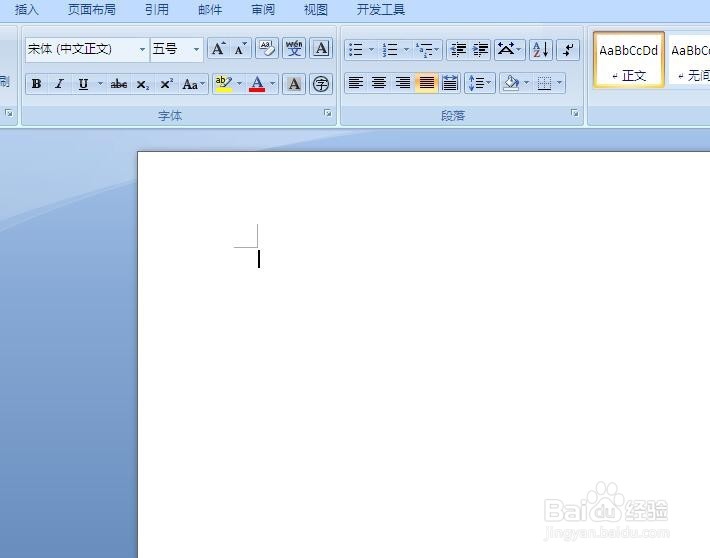The image size is (710, 558).
Task: Click the Bullets list icon
Action: pos(356,49)
